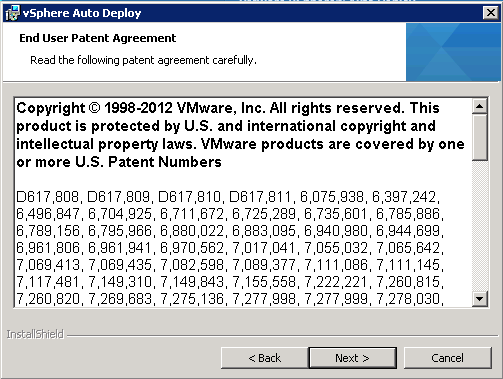
Task: Click patent number D617,808 in the list
Action: pos(48,197)
